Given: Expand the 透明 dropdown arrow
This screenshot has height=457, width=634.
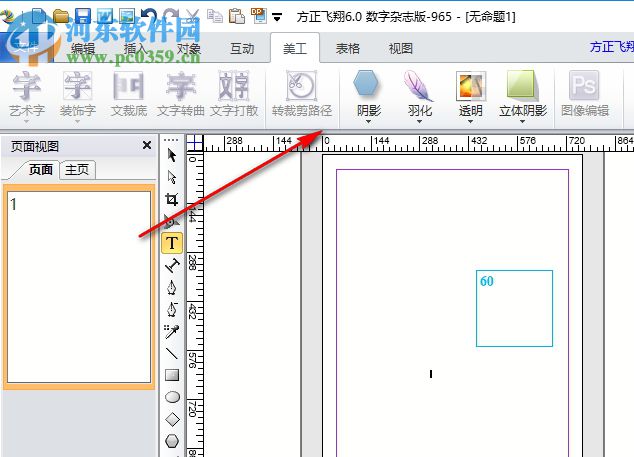Looking at the screenshot, I should coord(470,121).
